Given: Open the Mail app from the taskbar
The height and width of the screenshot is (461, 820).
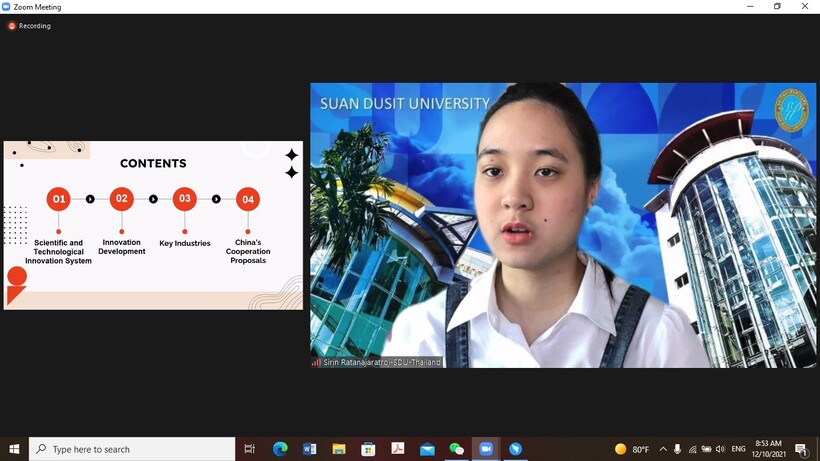Looking at the screenshot, I should 427,449.
